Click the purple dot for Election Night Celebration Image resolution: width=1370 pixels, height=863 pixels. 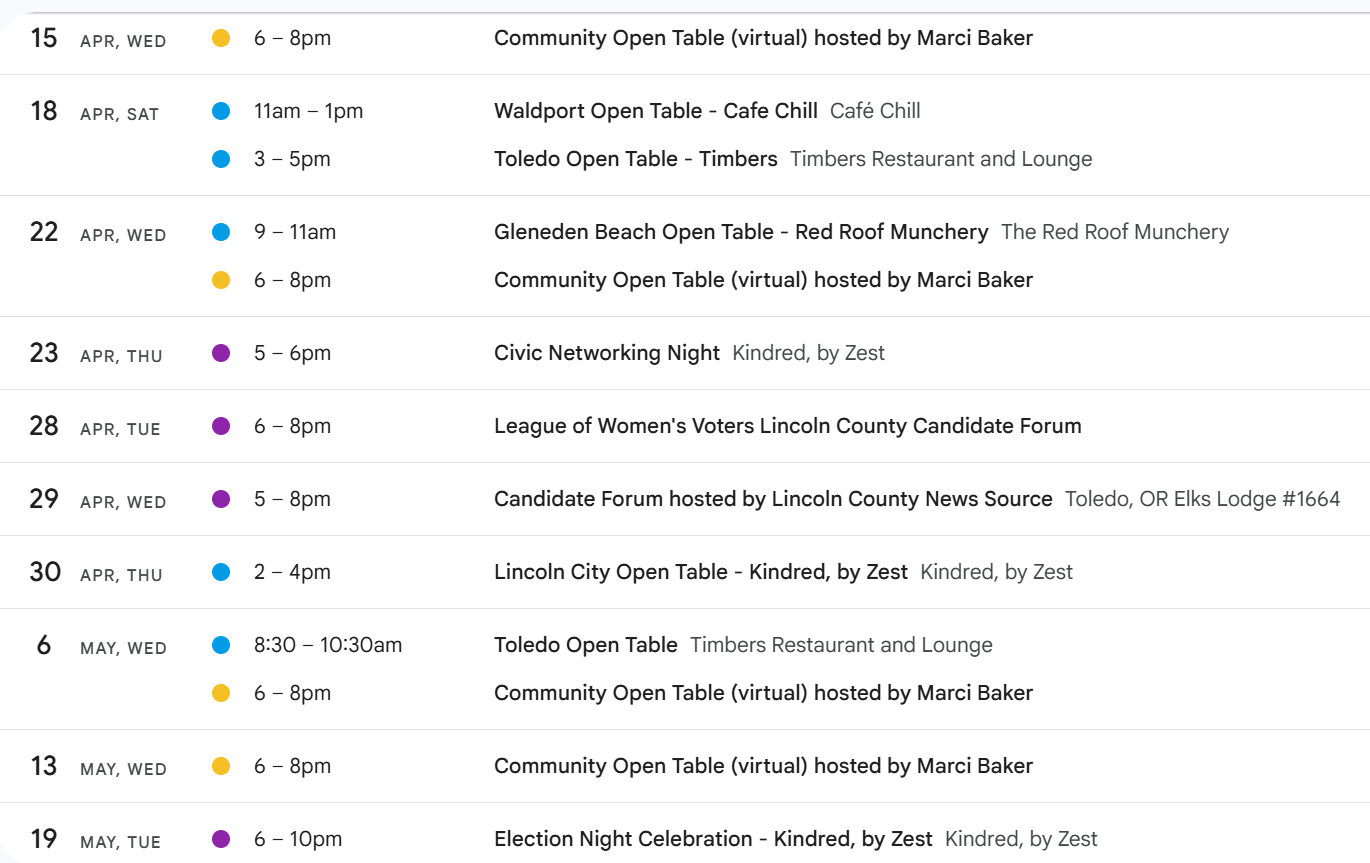click(x=221, y=839)
